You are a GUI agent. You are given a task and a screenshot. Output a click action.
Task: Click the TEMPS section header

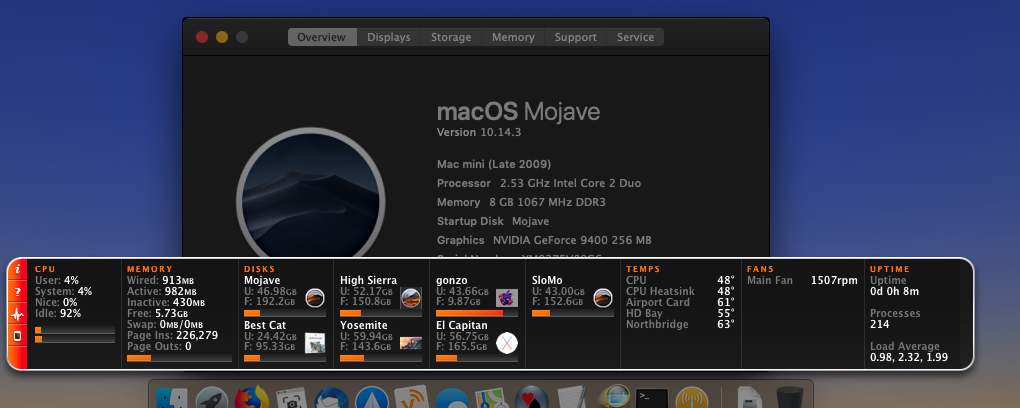[x=643, y=269]
